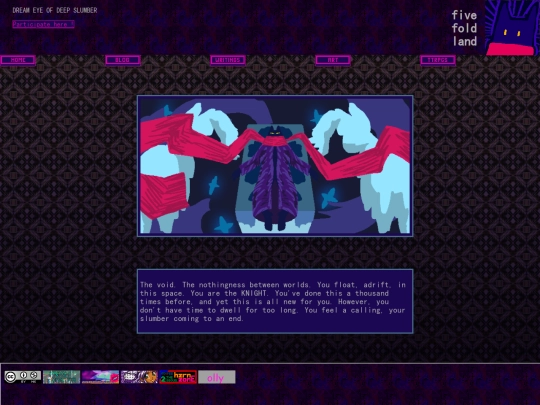The width and height of the screenshot is (540, 405).
Task: Click the five fold land cat logo
Action: tap(512, 28)
